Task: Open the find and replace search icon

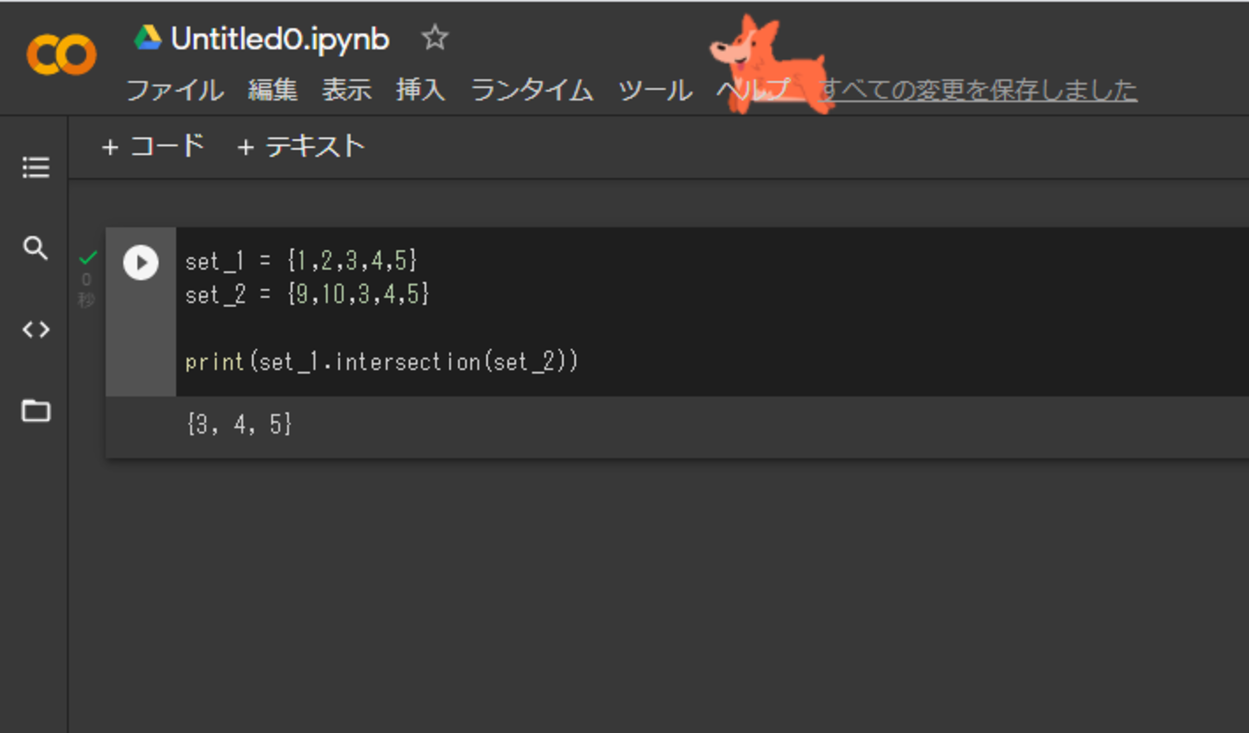Action: pos(36,248)
